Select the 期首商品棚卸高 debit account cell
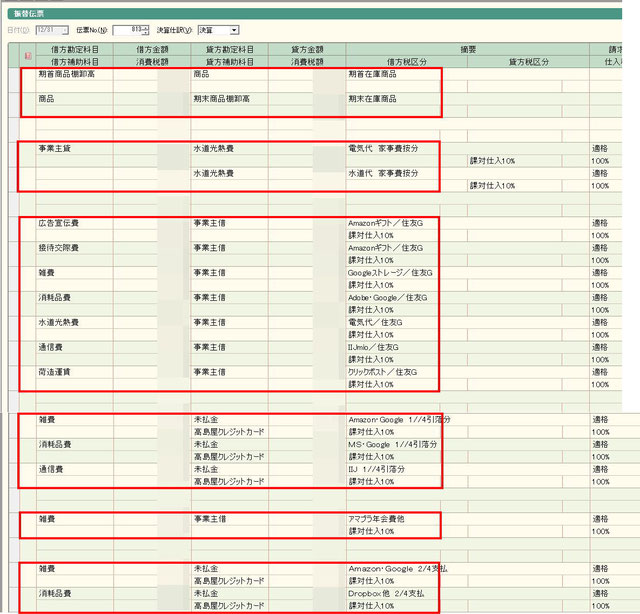This screenshot has width=640, height=614. coord(75,74)
